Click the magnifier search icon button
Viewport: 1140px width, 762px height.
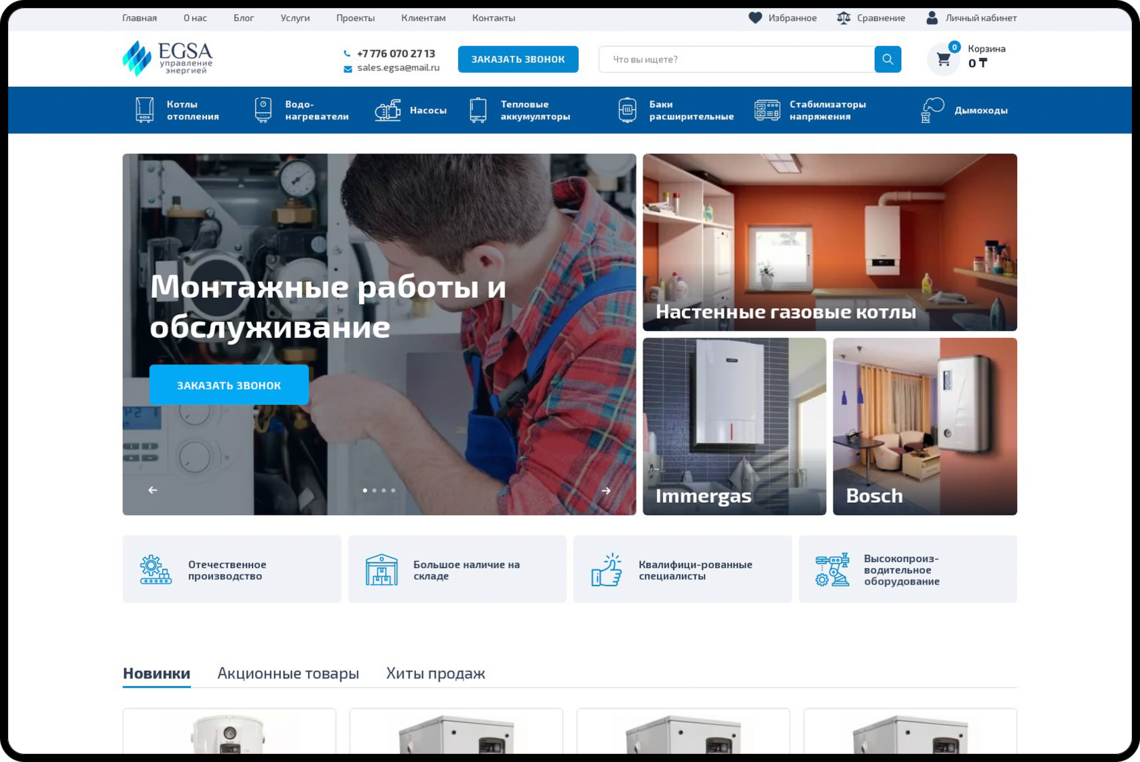(x=887, y=60)
